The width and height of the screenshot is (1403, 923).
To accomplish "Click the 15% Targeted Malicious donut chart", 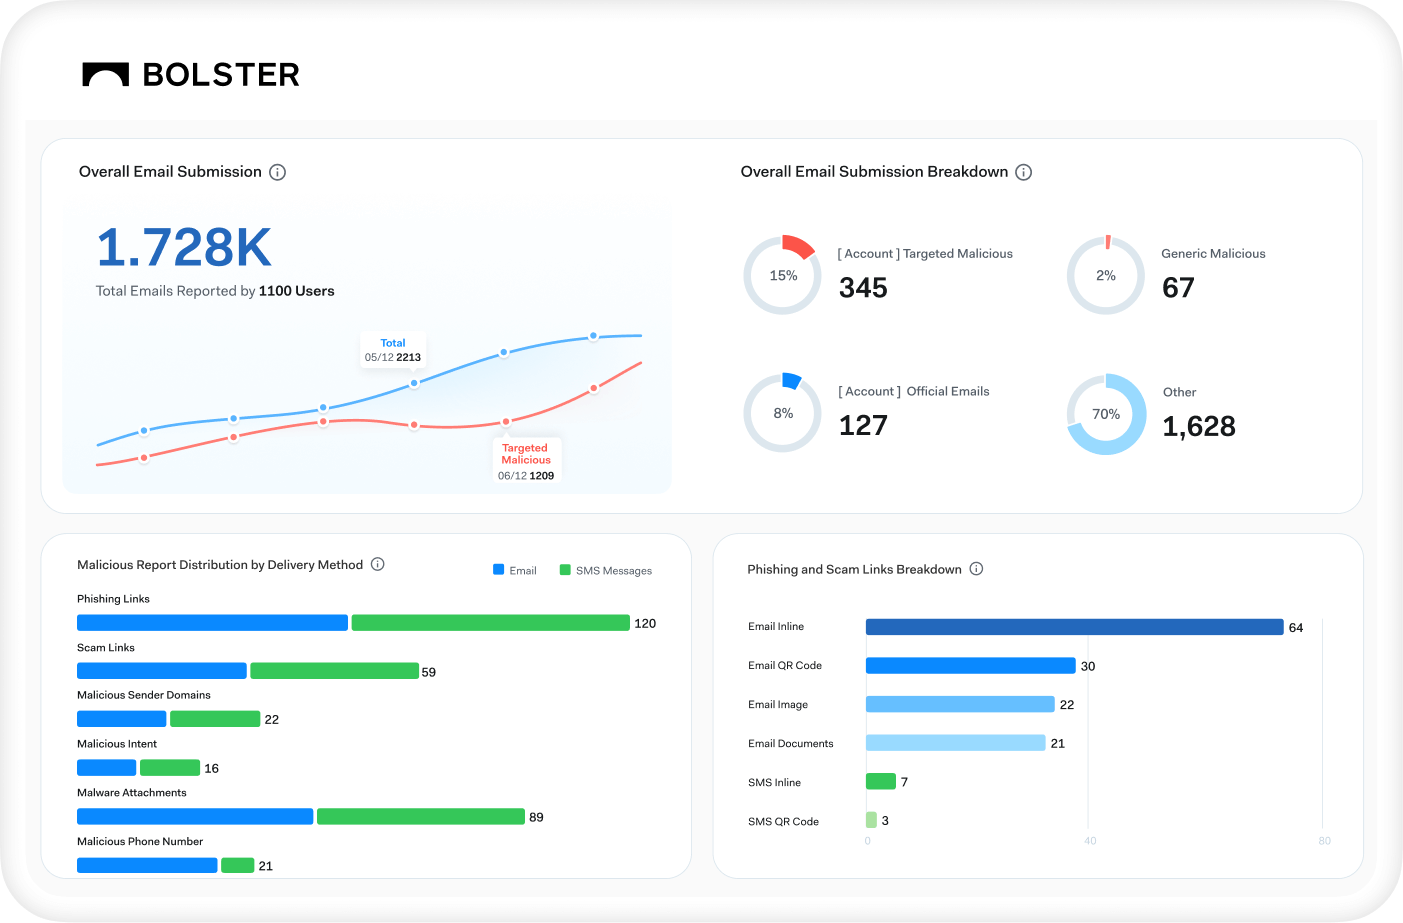I will coord(782,275).
